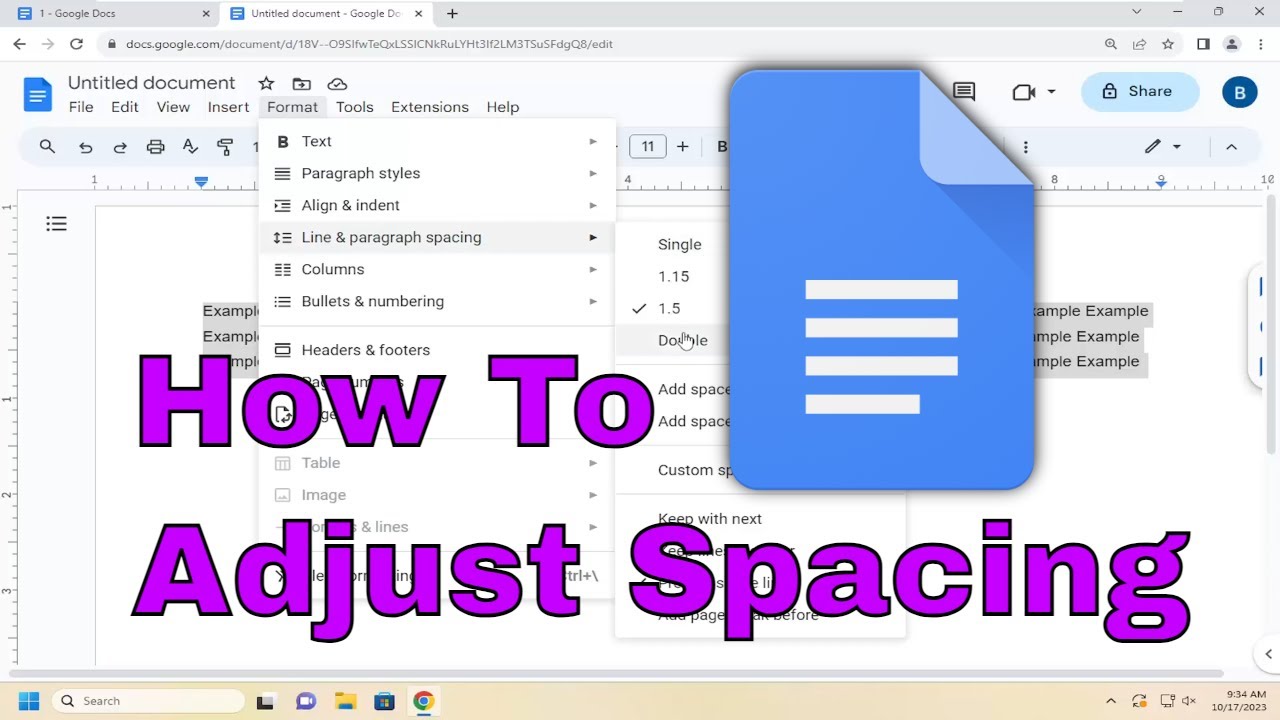Select the checked 1.5 spacing option

[x=669, y=308]
